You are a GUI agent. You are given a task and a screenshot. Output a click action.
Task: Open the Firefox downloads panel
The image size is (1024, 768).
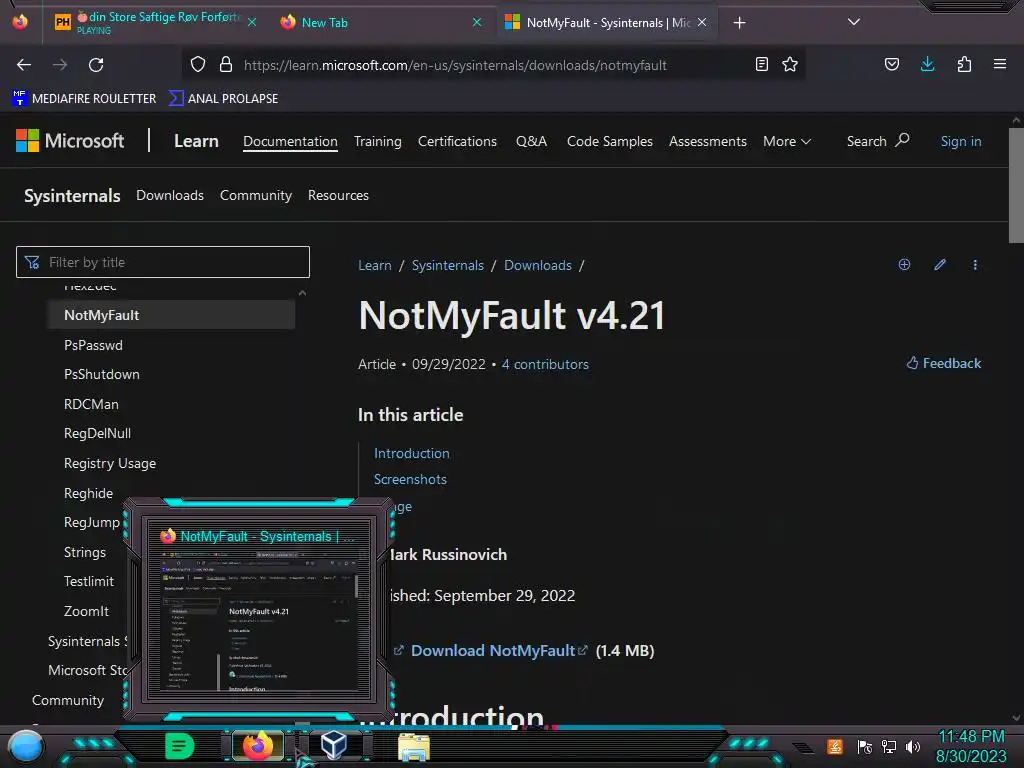tap(927, 64)
